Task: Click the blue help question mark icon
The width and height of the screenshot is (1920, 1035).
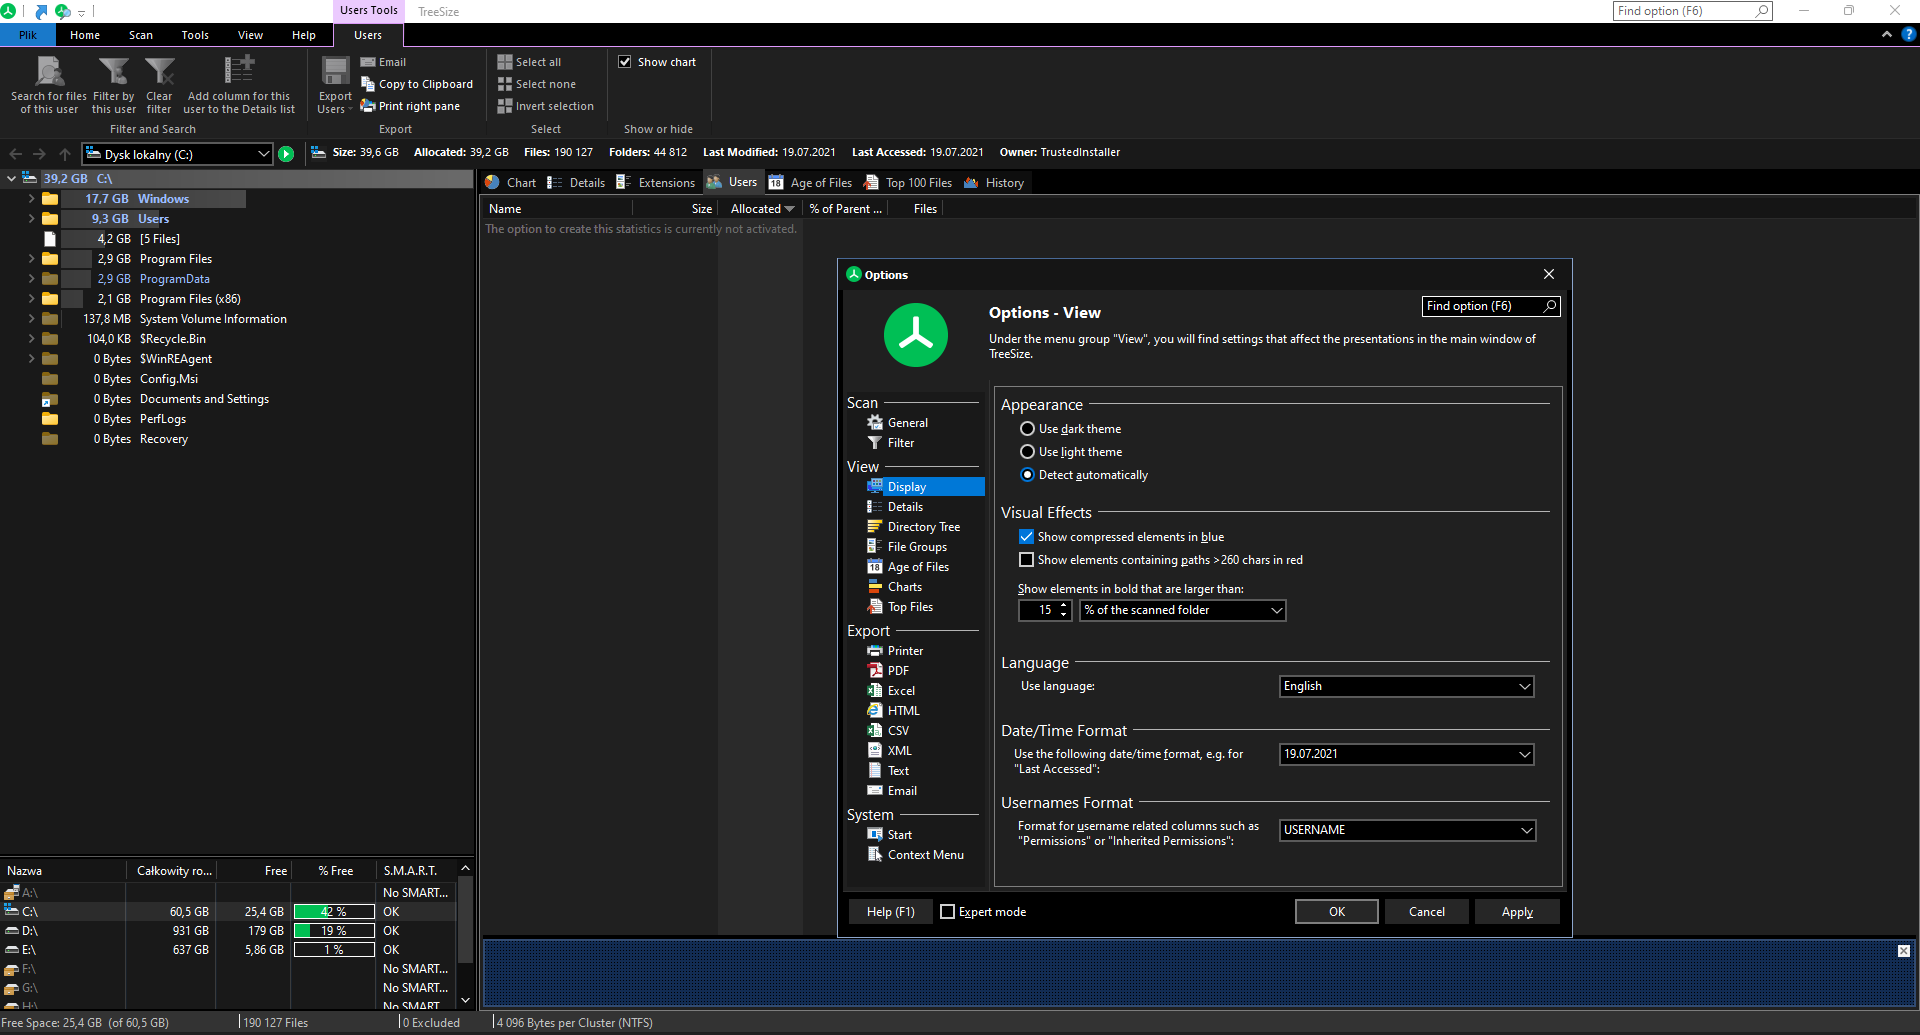Action: tap(1909, 34)
